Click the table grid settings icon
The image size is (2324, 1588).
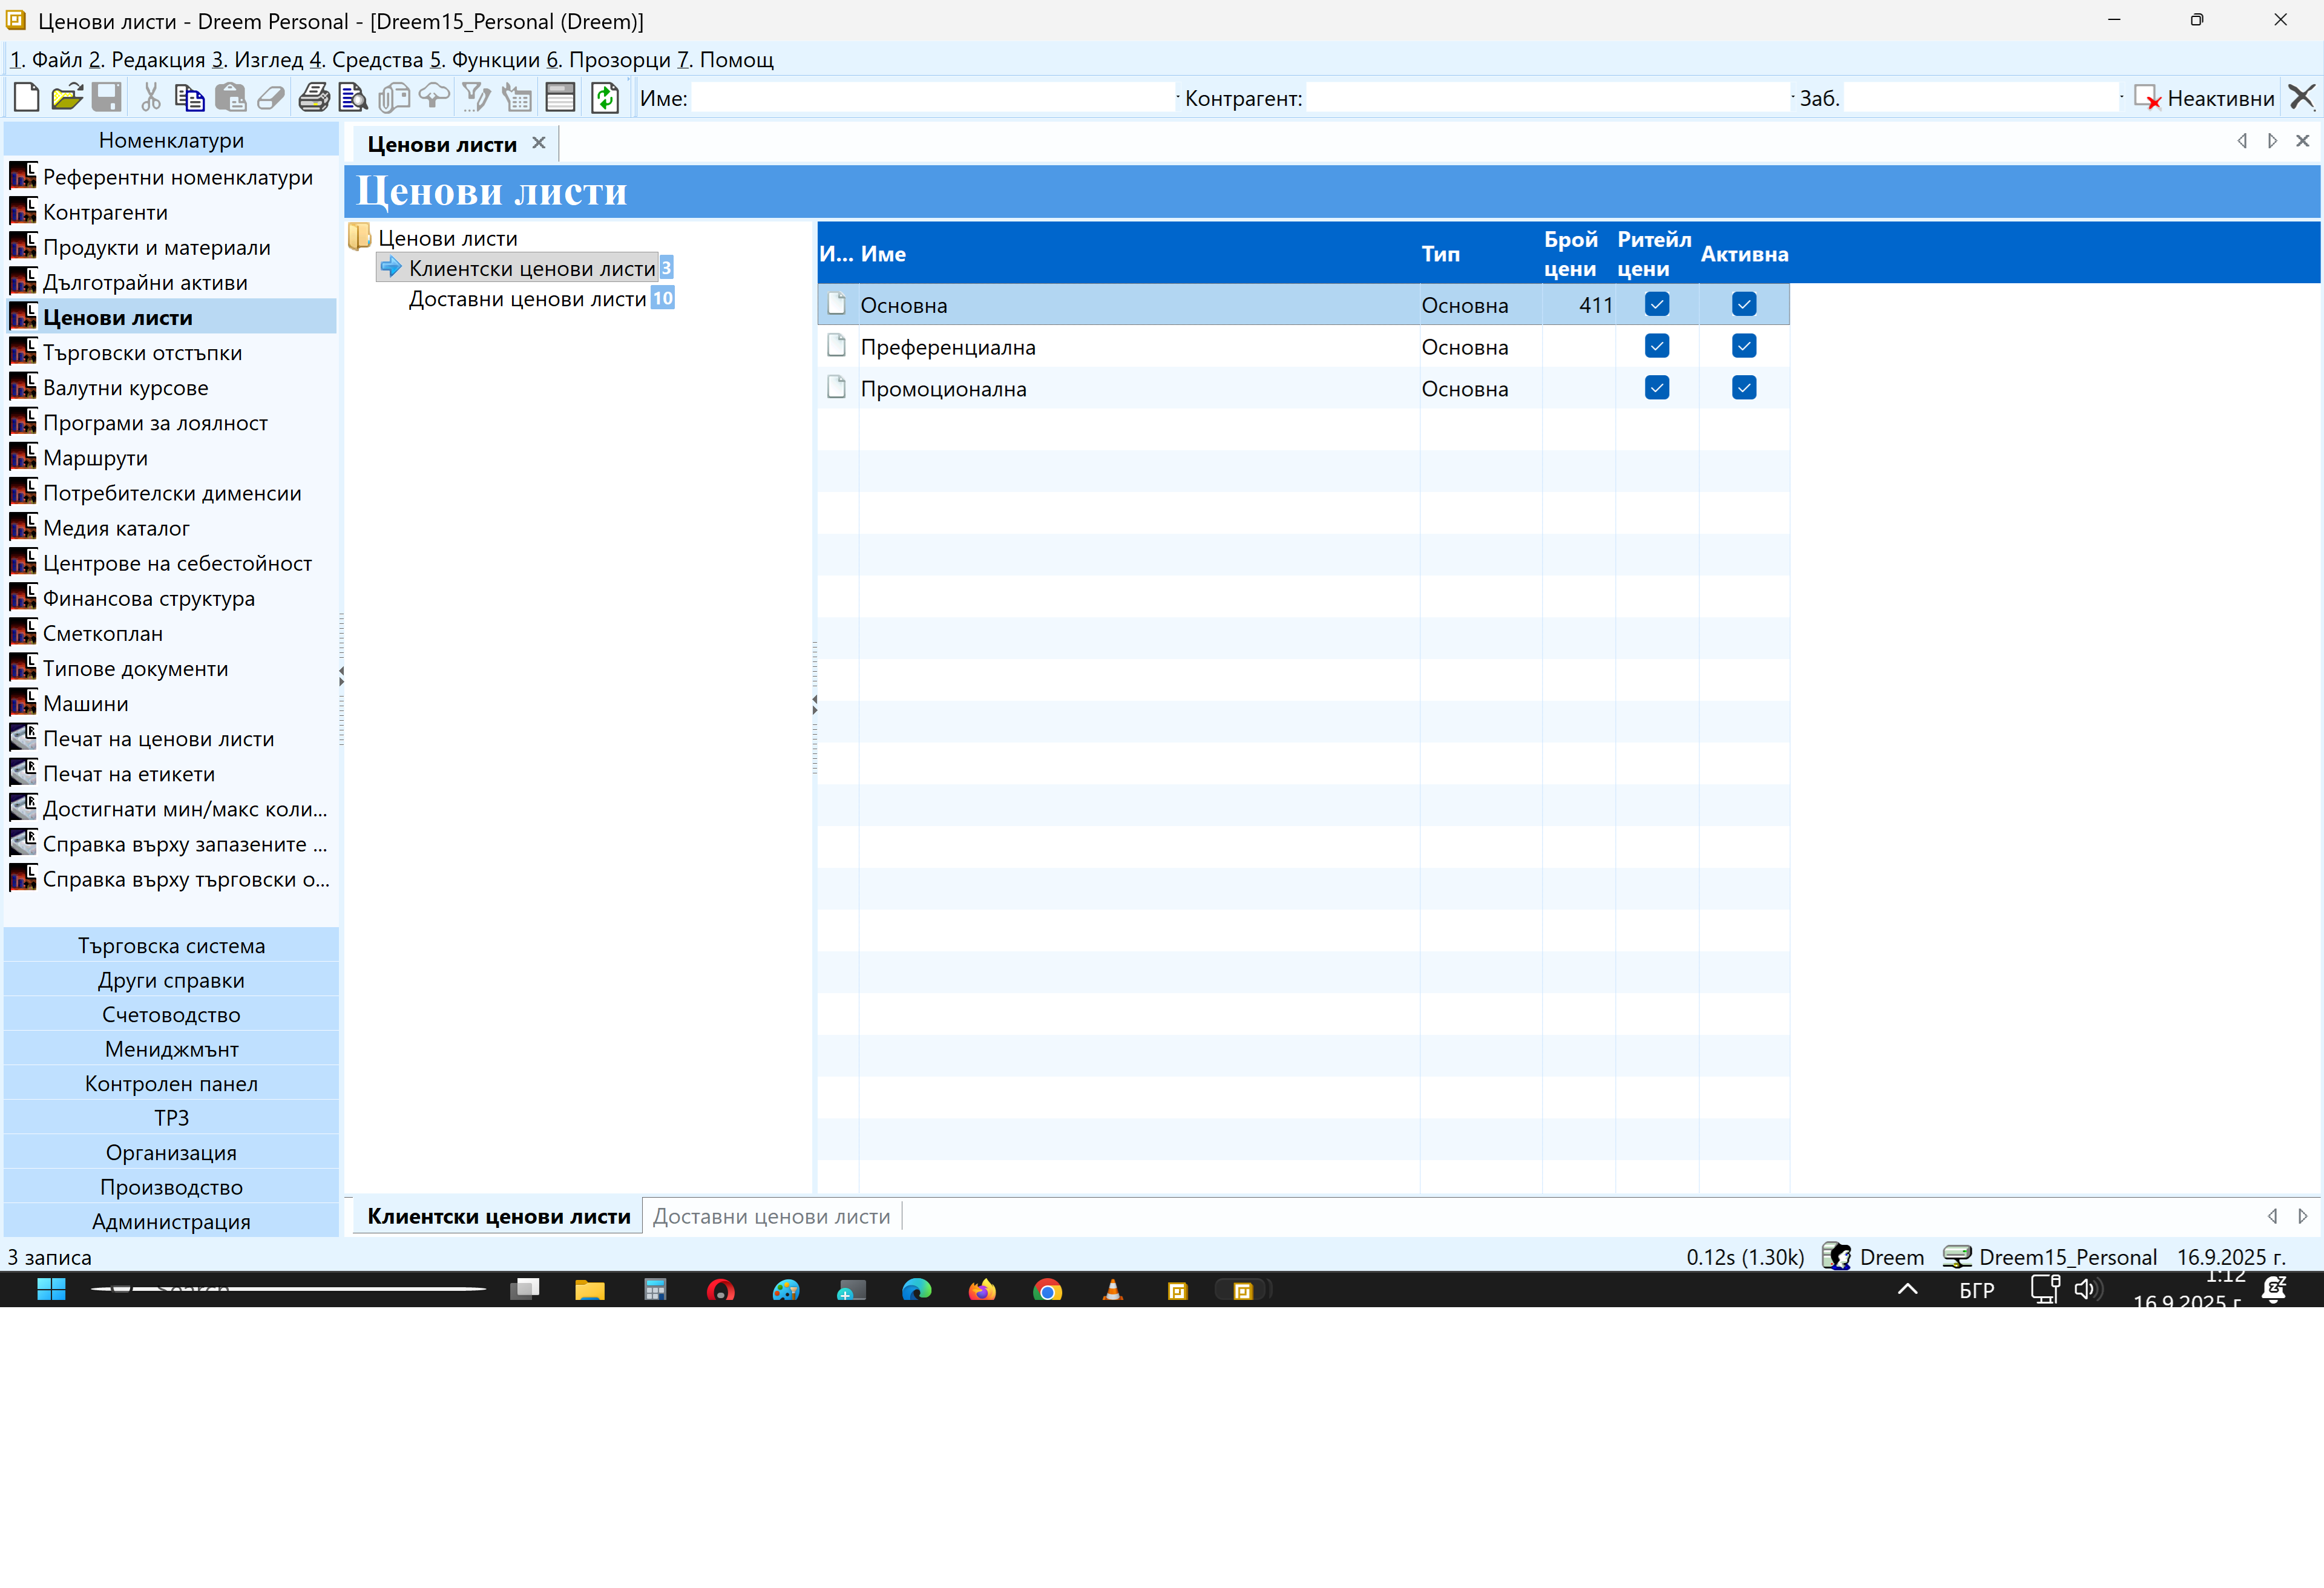(x=517, y=98)
